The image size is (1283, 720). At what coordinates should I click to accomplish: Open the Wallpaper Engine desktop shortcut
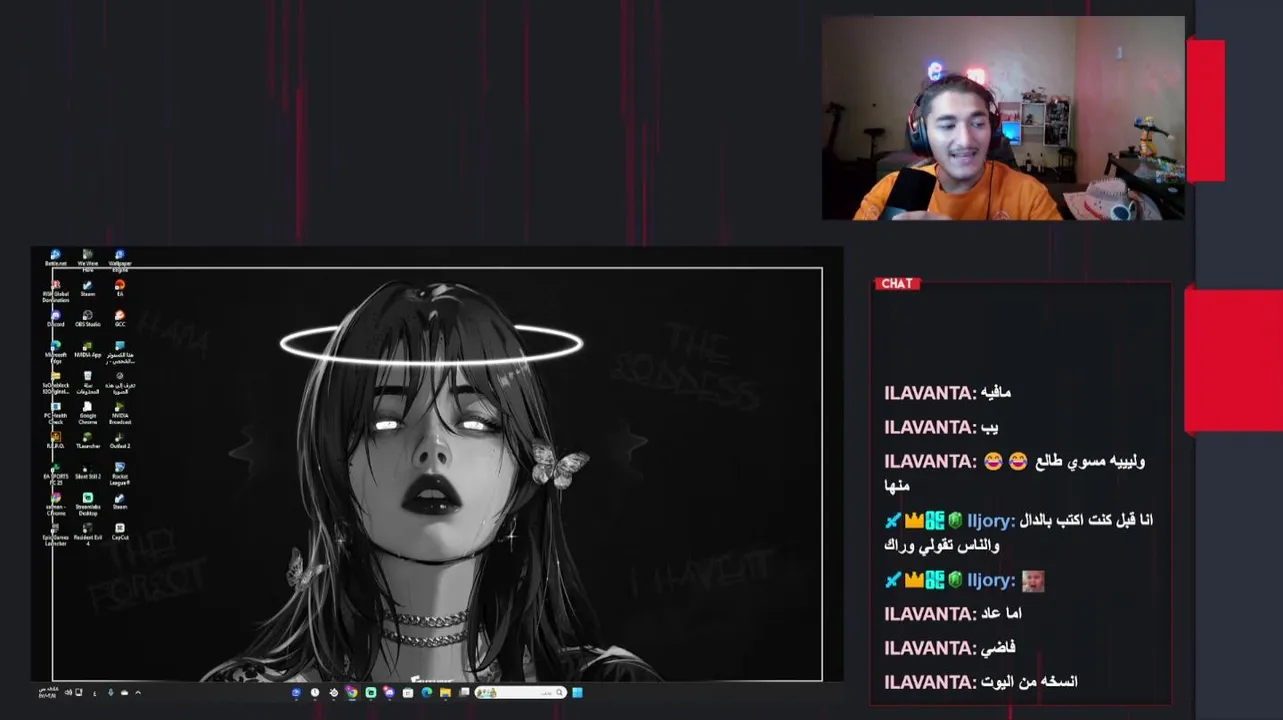point(120,260)
